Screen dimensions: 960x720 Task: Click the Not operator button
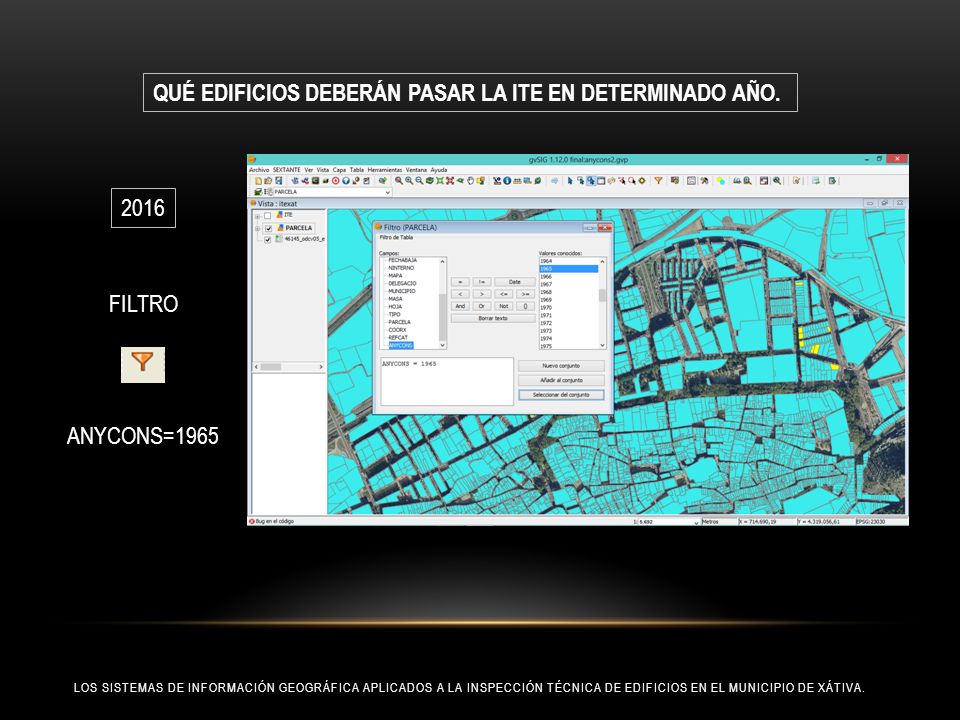[504, 306]
